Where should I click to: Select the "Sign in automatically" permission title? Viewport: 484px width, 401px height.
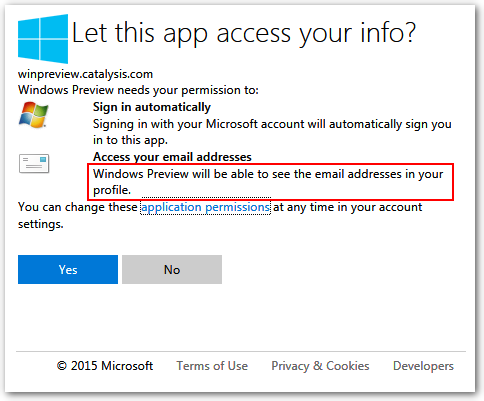(152, 107)
